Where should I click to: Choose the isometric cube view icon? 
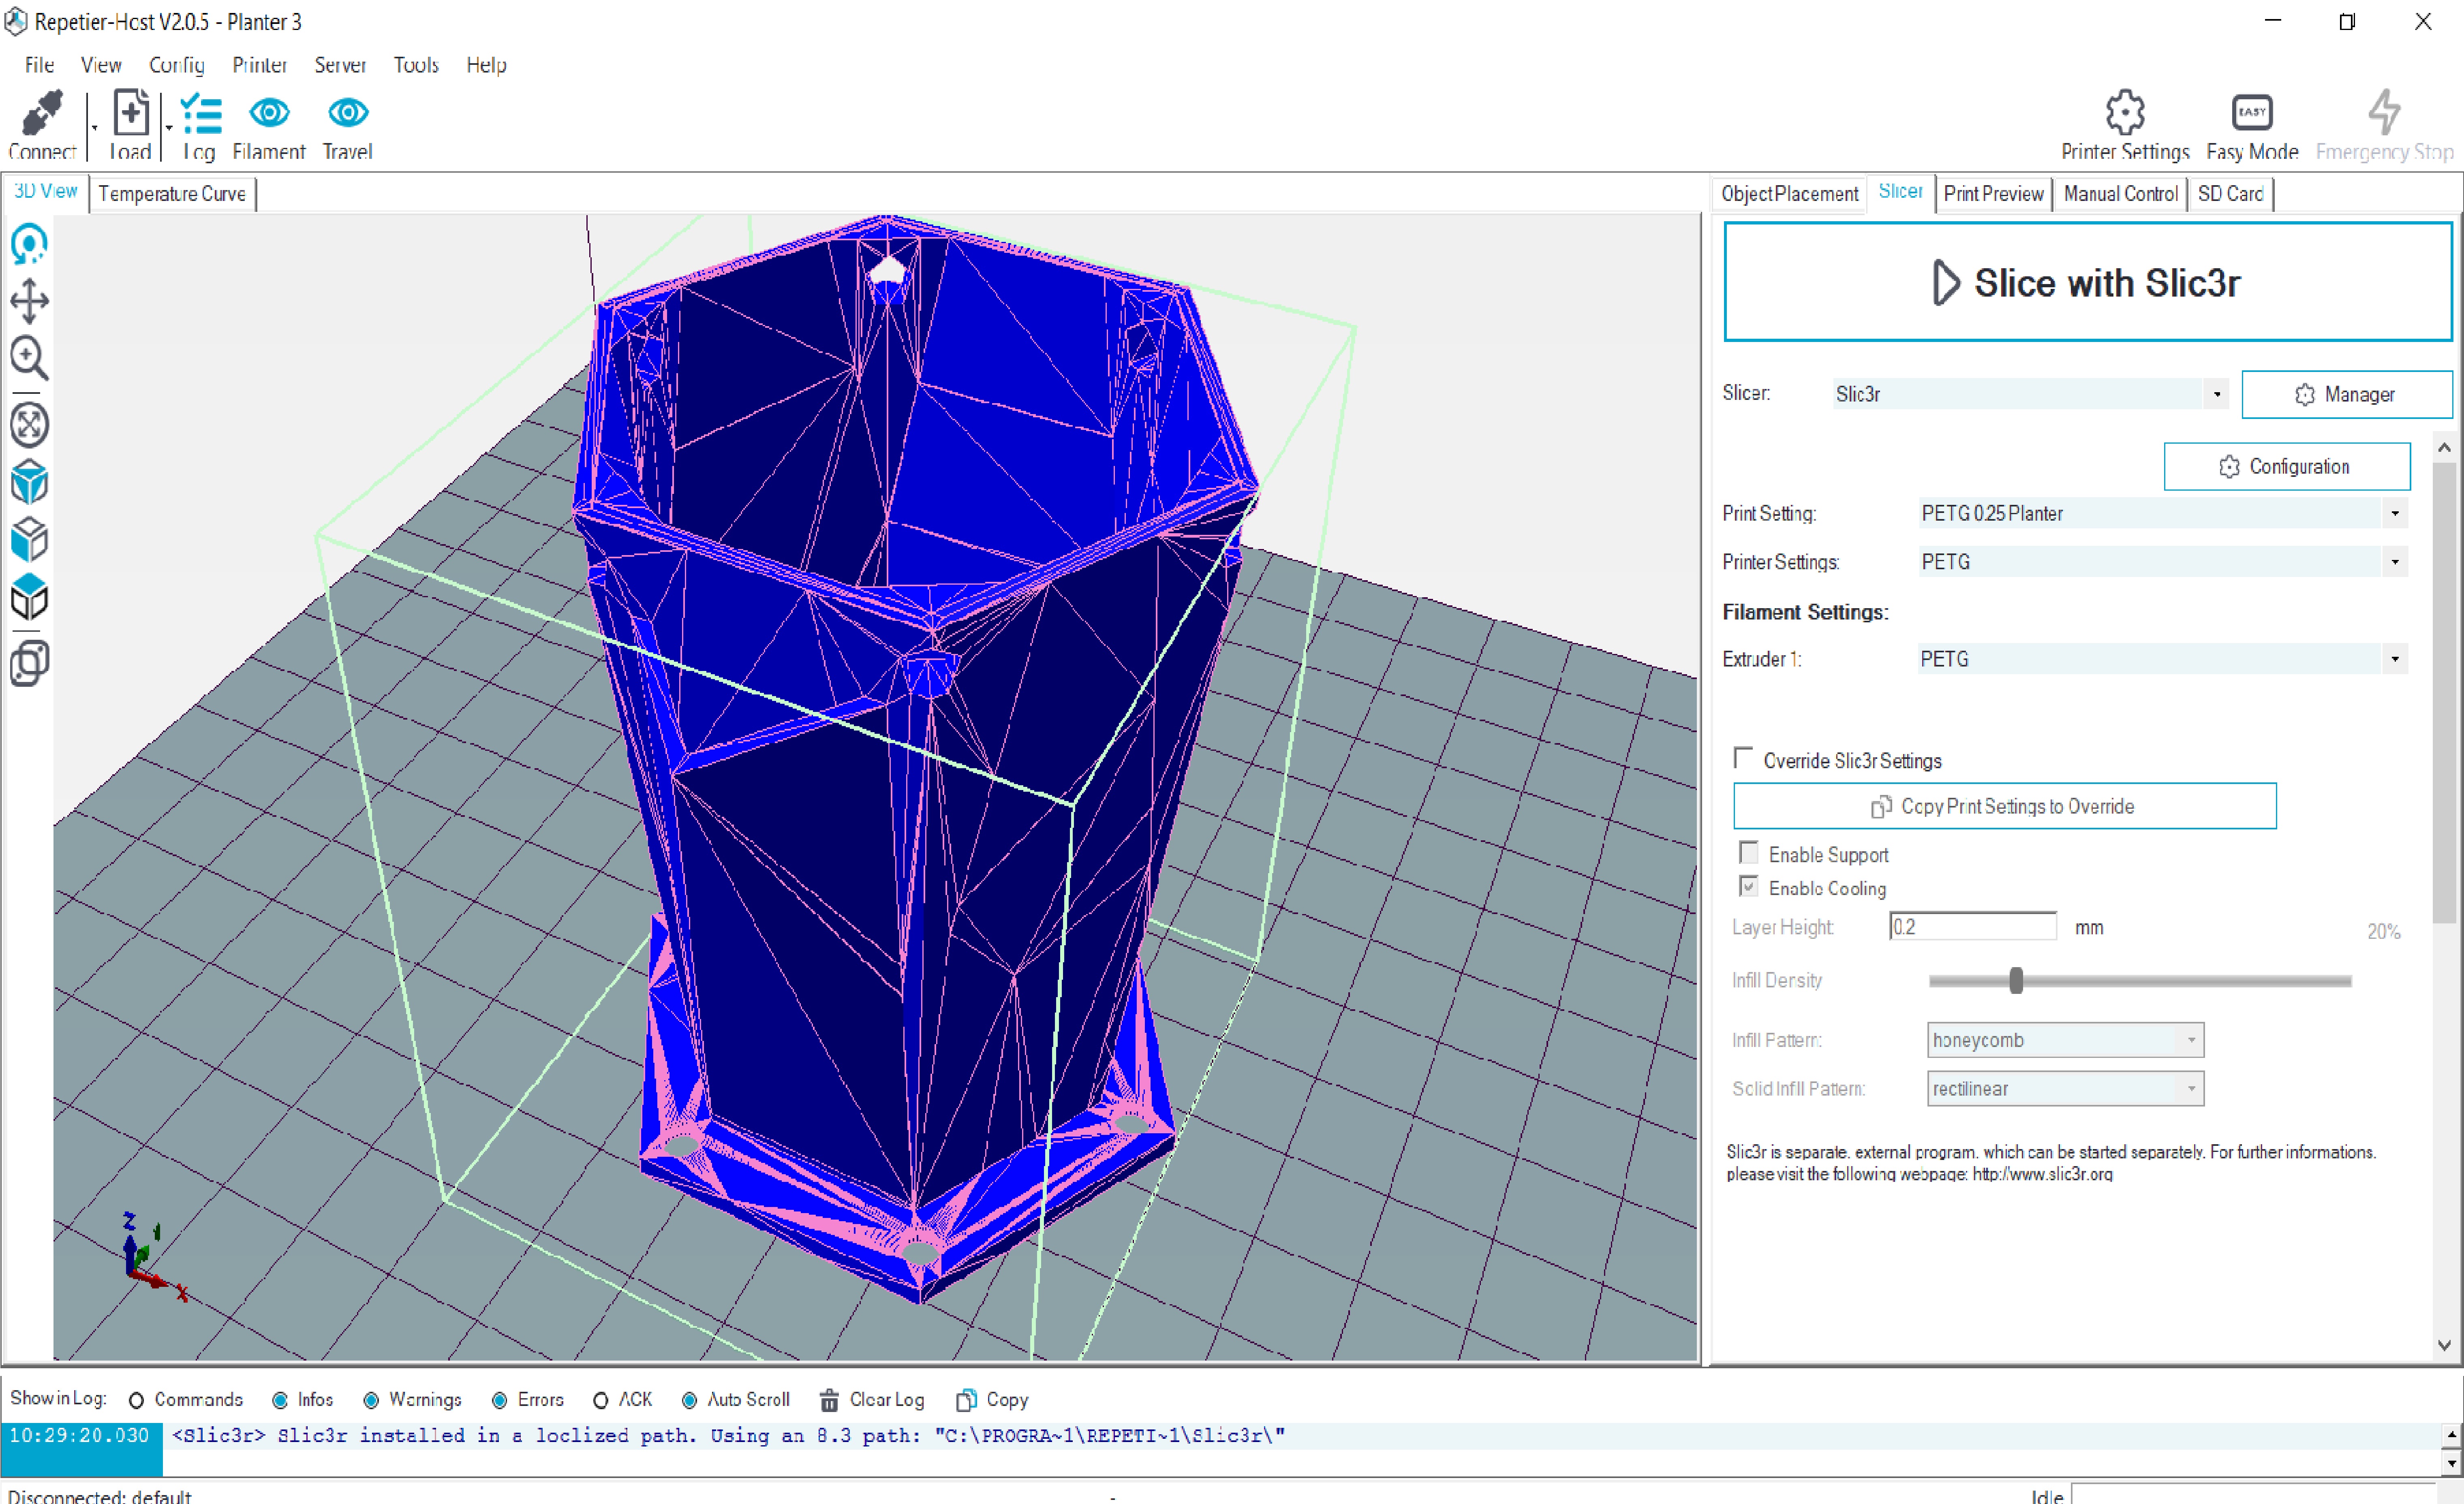coord(29,482)
